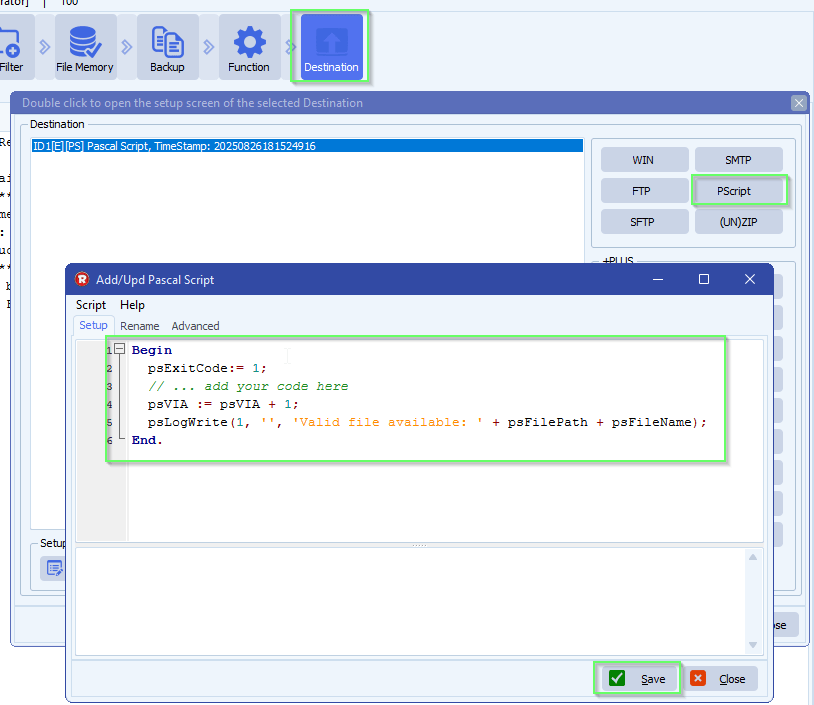Click the SFTP destination button
The height and width of the screenshot is (705, 814).
(x=644, y=222)
